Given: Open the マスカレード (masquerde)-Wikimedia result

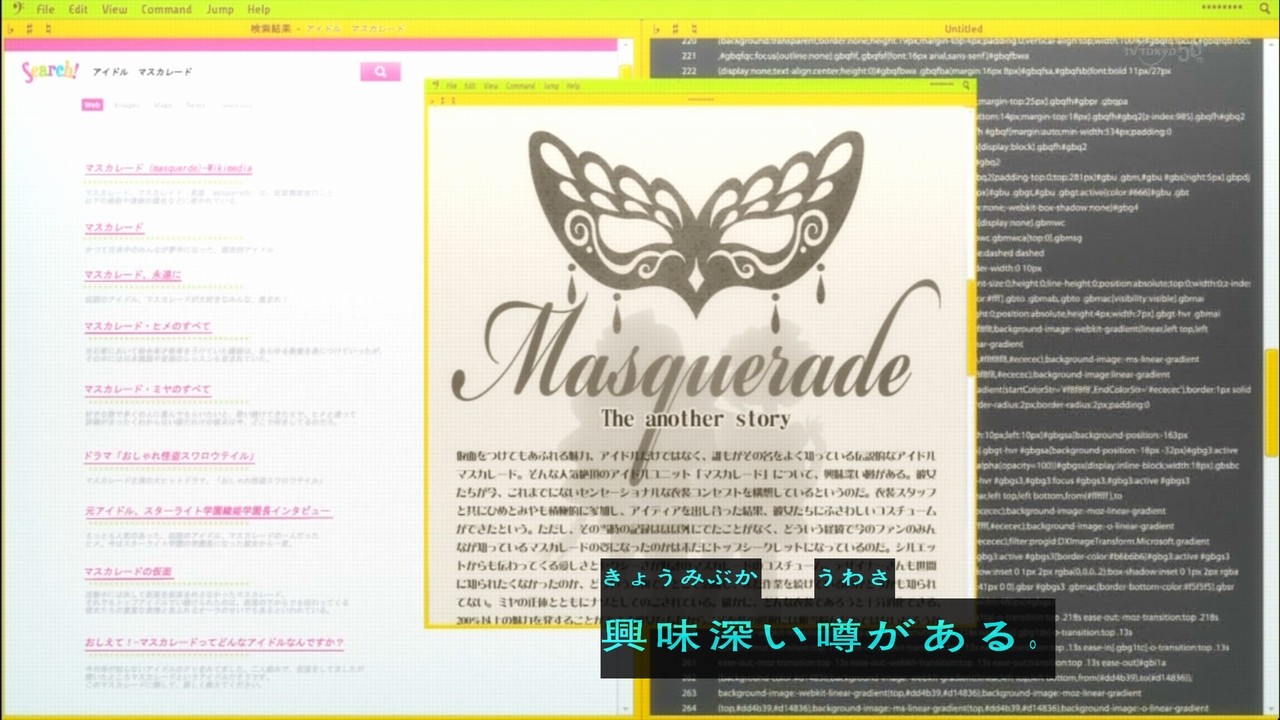Looking at the screenshot, I should (x=168, y=168).
